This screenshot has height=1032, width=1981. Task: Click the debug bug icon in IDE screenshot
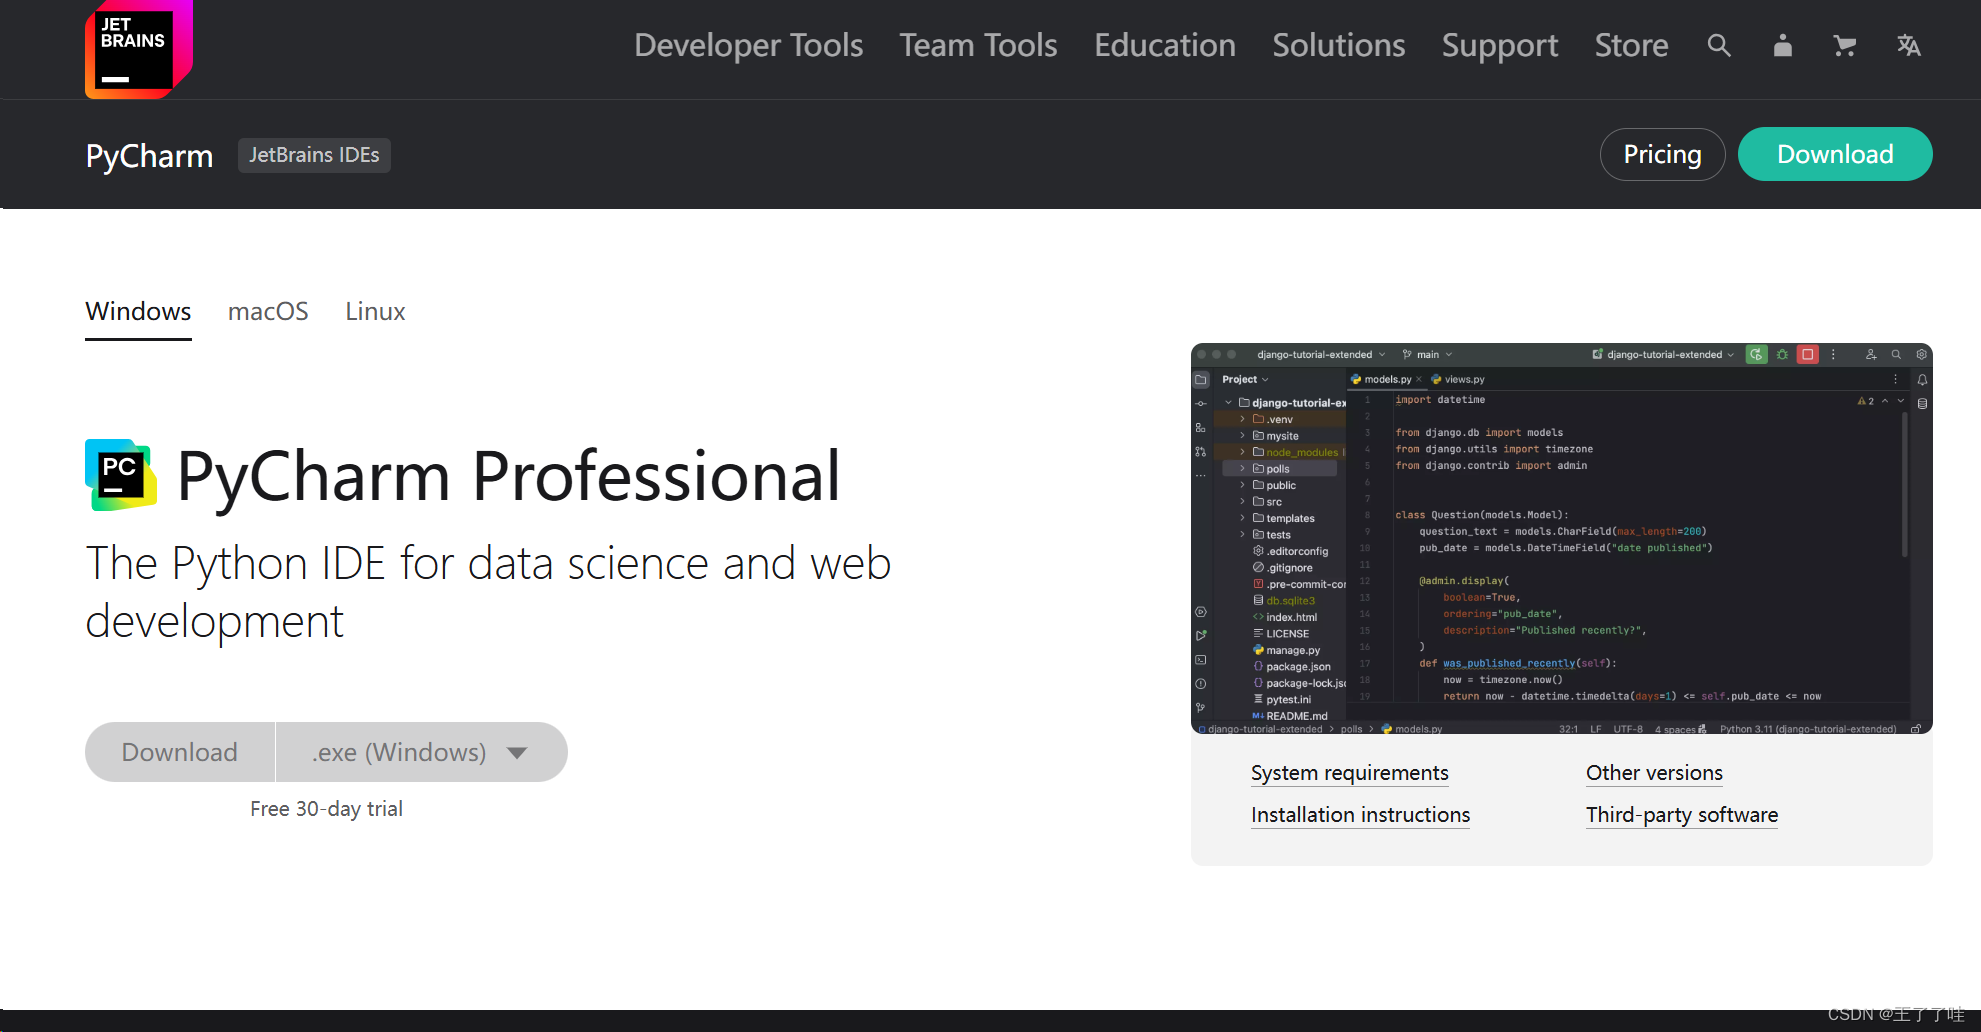pos(1782,354)
